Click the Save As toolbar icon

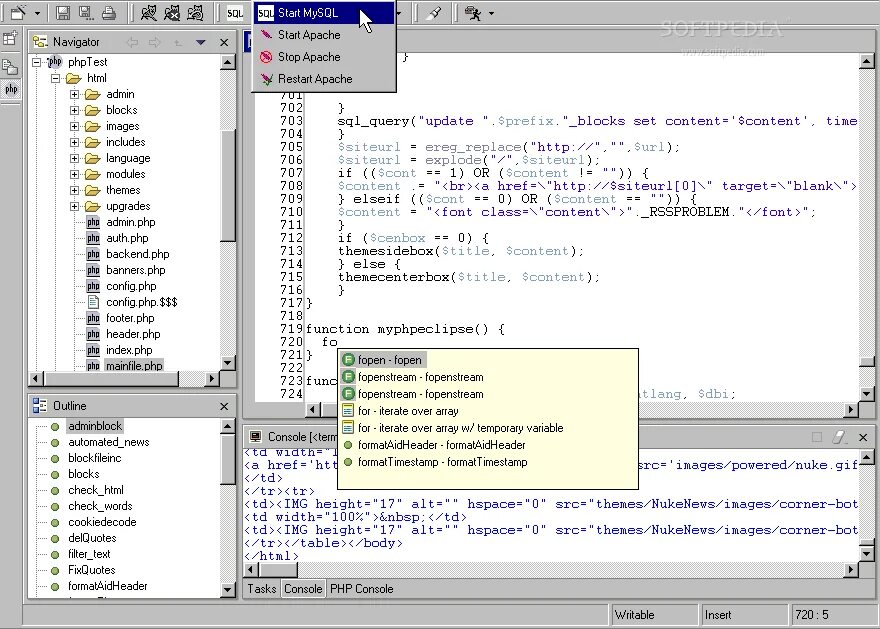tap(86, 12)
